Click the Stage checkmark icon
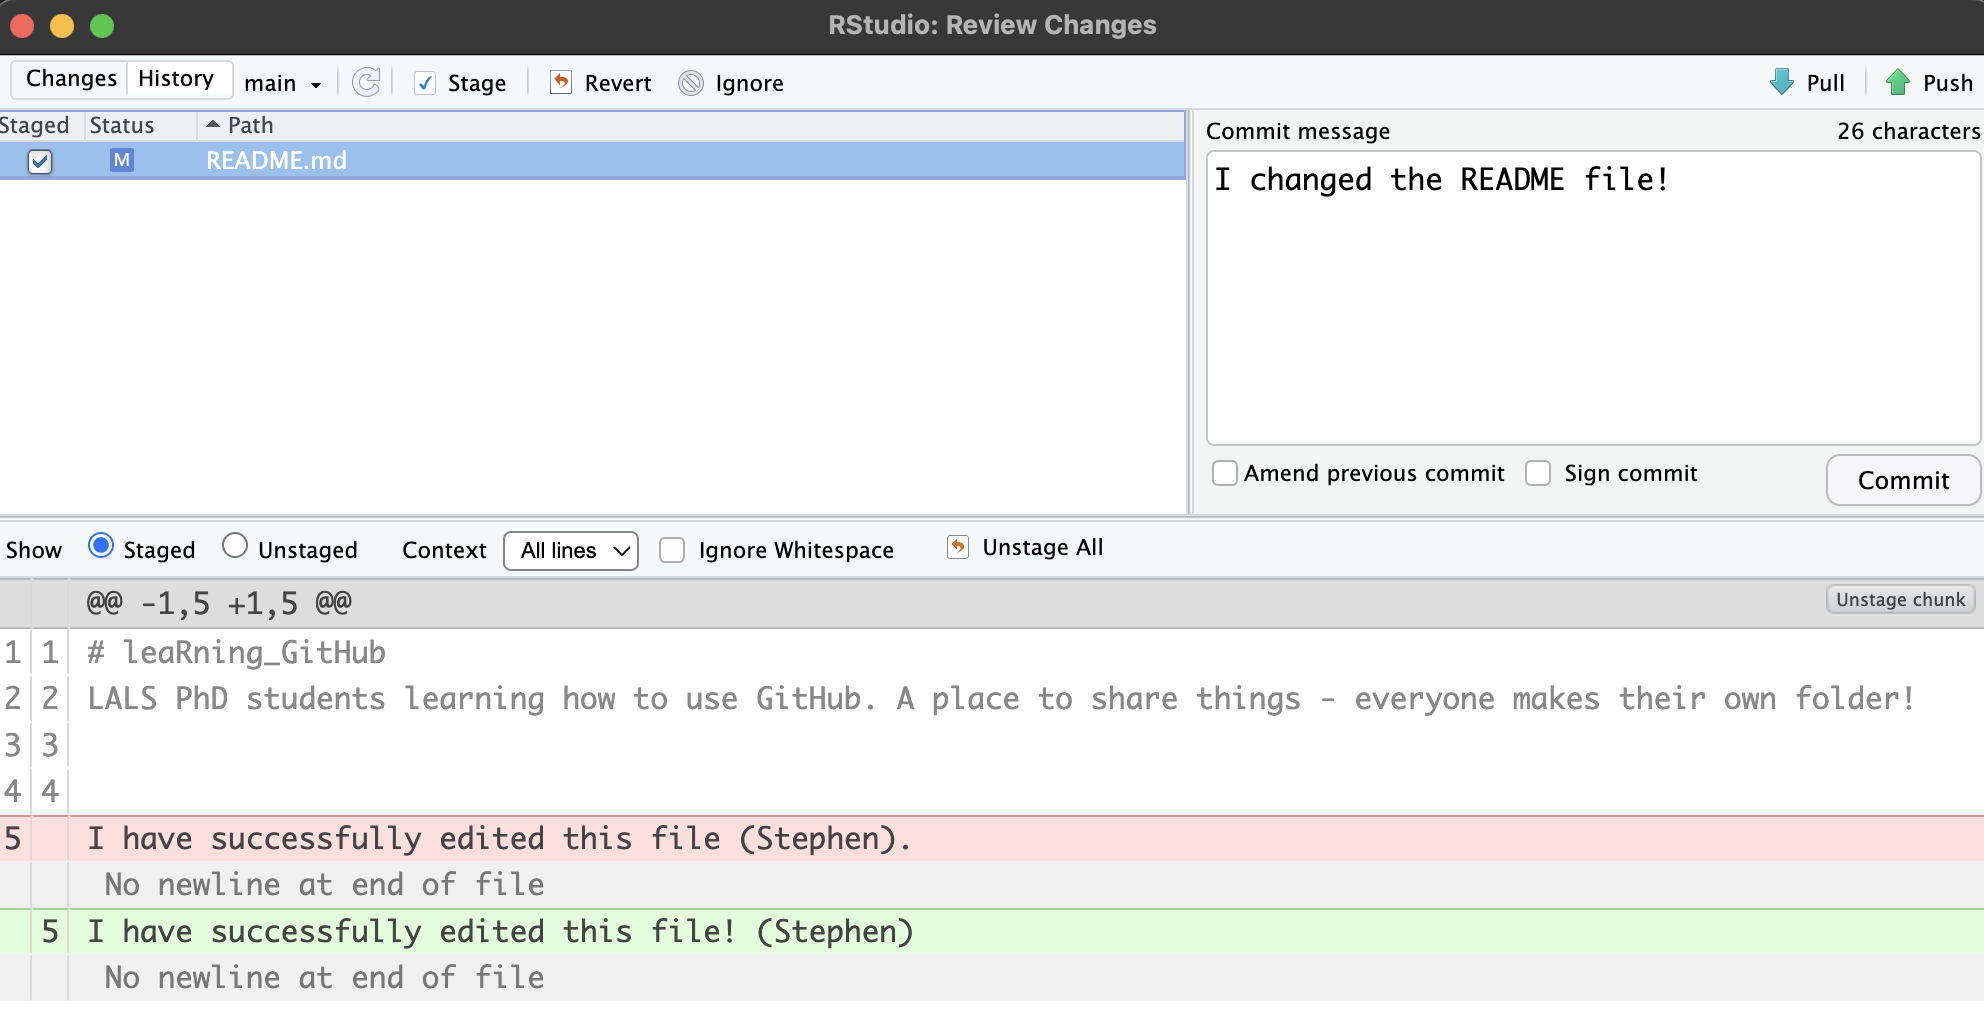The image size is (1984, 1016). click(x=425, y=83)
